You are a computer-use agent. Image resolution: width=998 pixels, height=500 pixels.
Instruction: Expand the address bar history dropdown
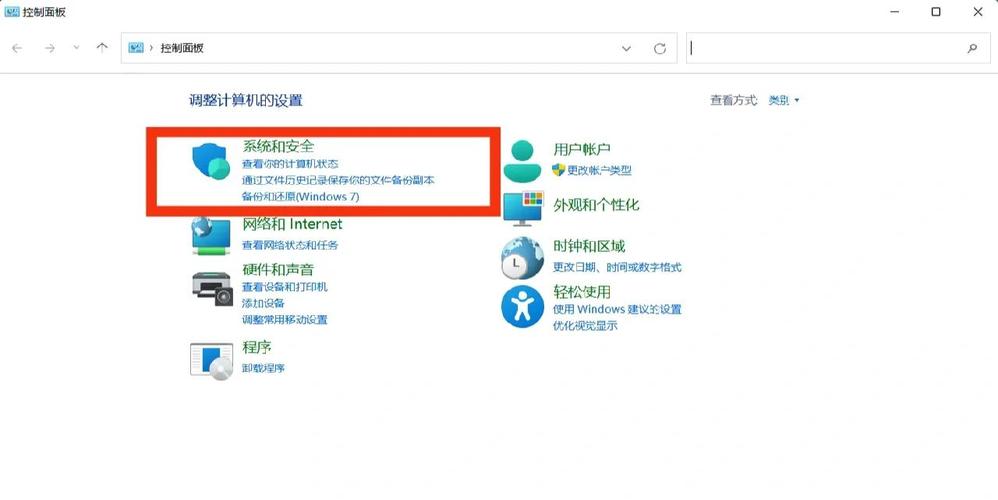click(627, 48)
